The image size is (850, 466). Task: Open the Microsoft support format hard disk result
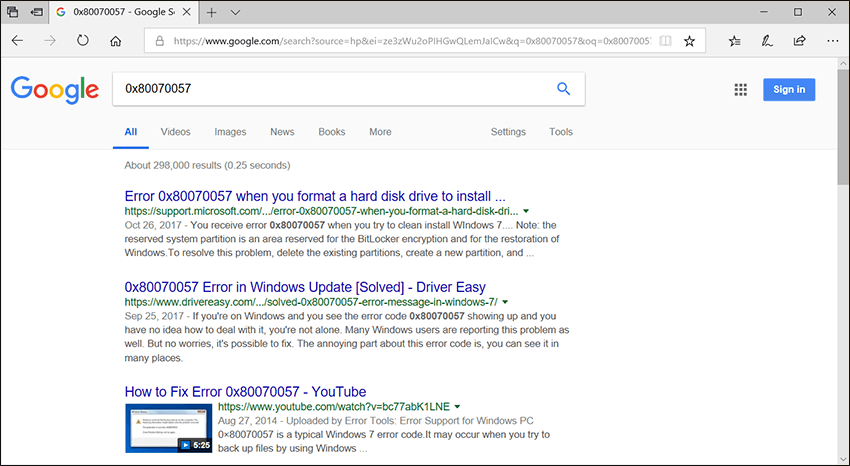click(x=315, y=196)
